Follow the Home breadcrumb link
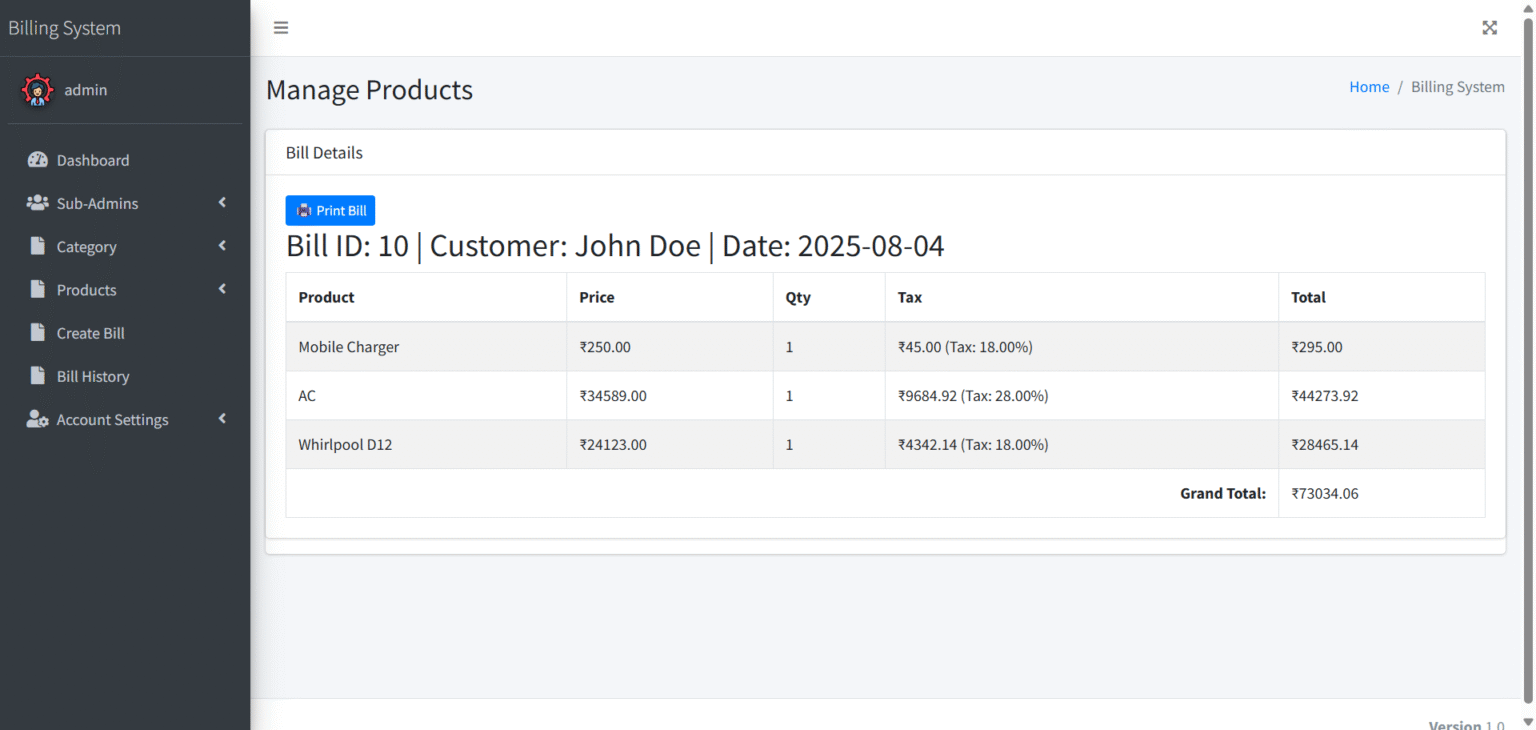The image size is (1536, 730). 1369,87
